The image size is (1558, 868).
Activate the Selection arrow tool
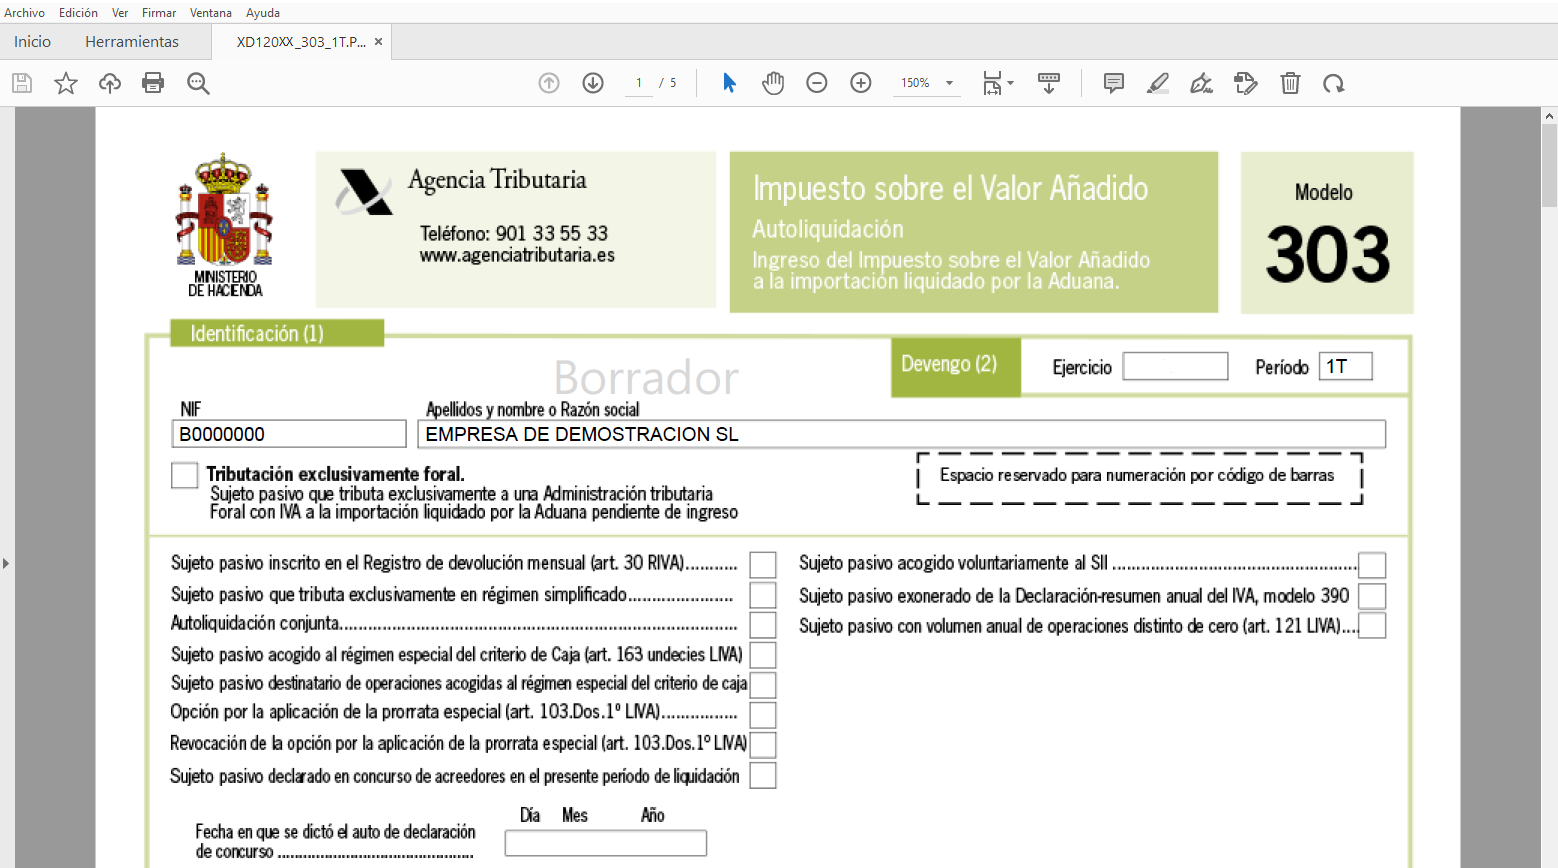pyautogui.click(x=729, y=83)
